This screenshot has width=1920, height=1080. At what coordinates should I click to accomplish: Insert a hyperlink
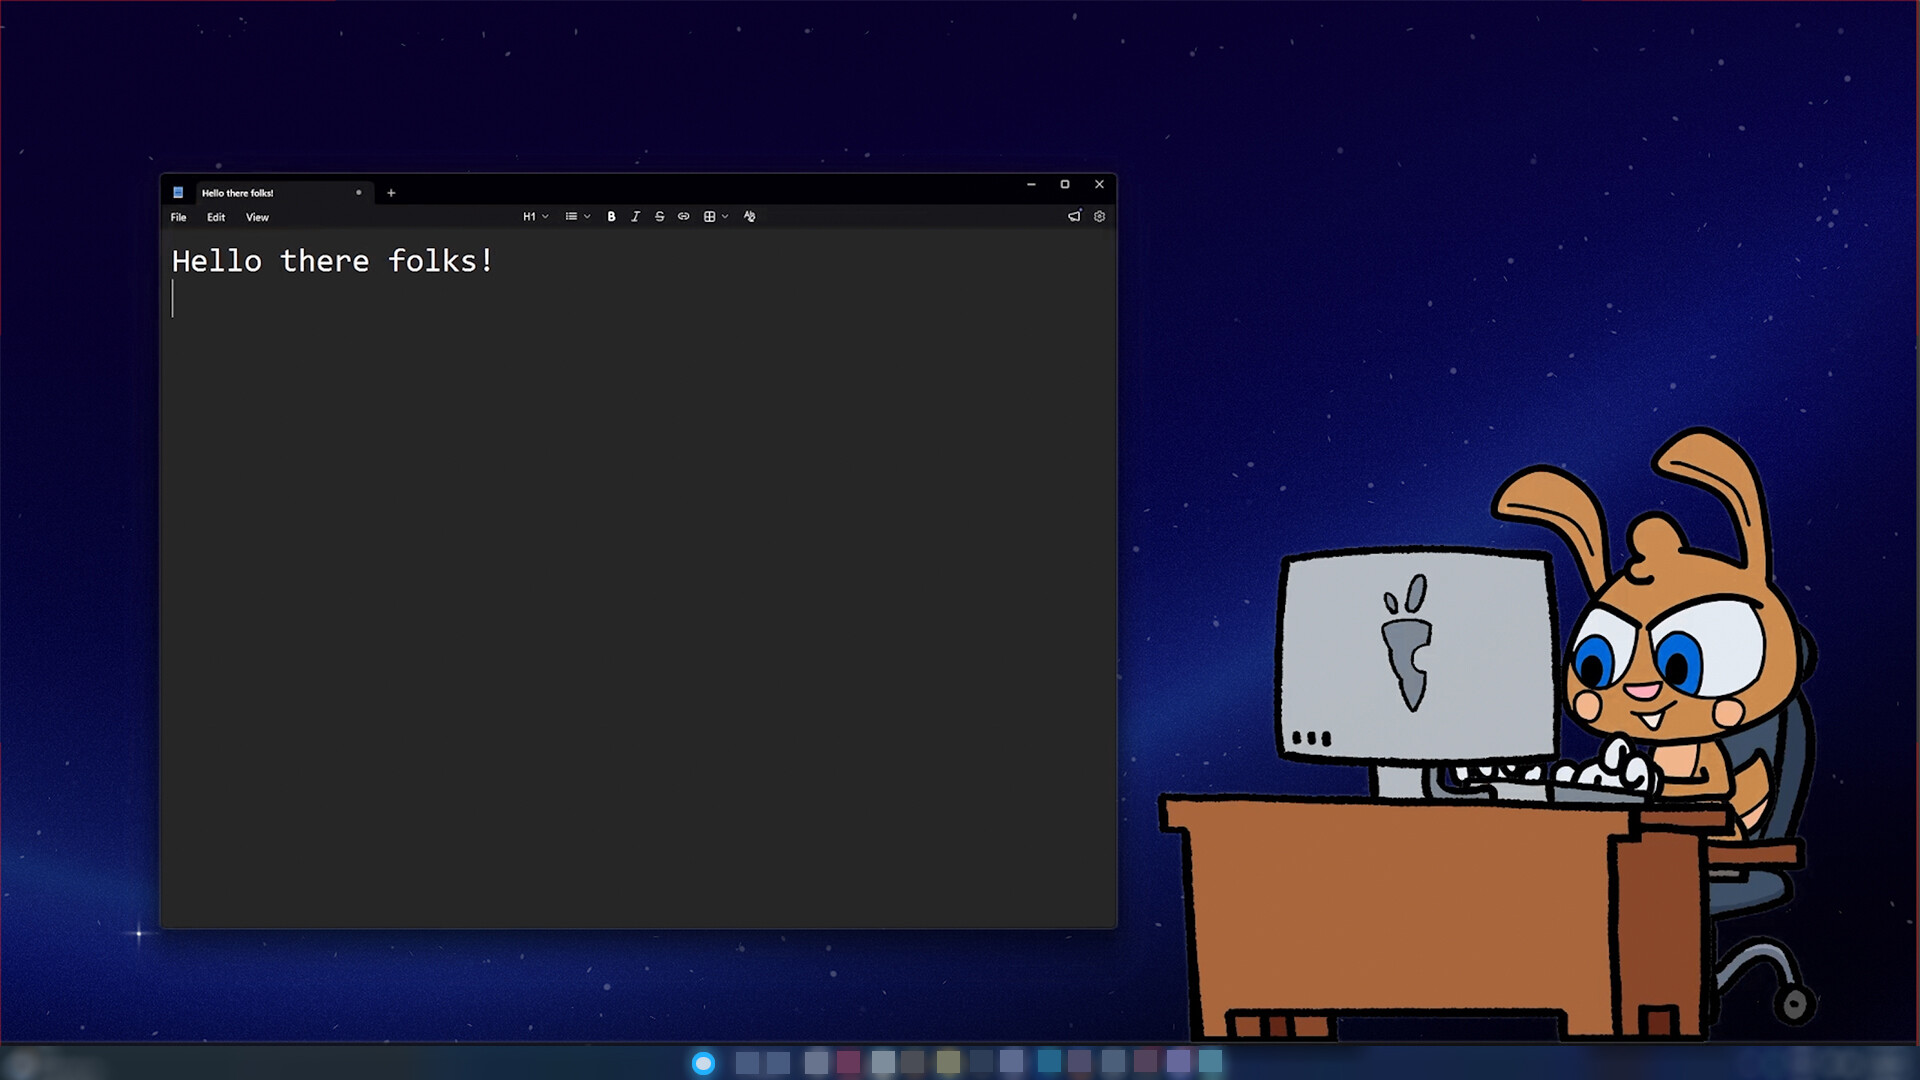(683, 216)
